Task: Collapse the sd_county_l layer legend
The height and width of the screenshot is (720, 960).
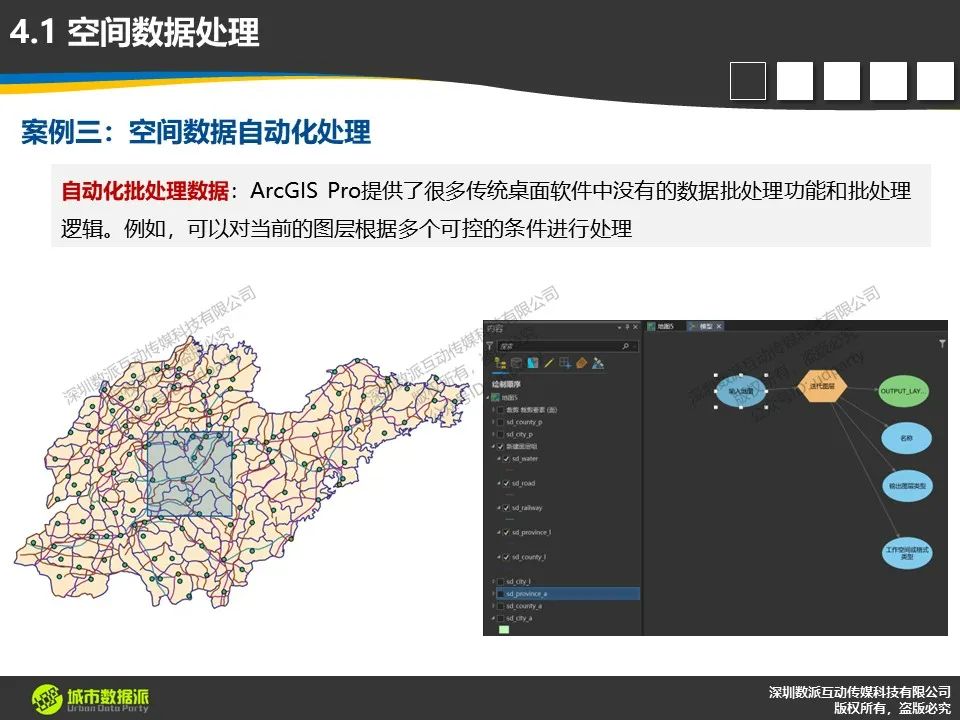Action: 499,557
